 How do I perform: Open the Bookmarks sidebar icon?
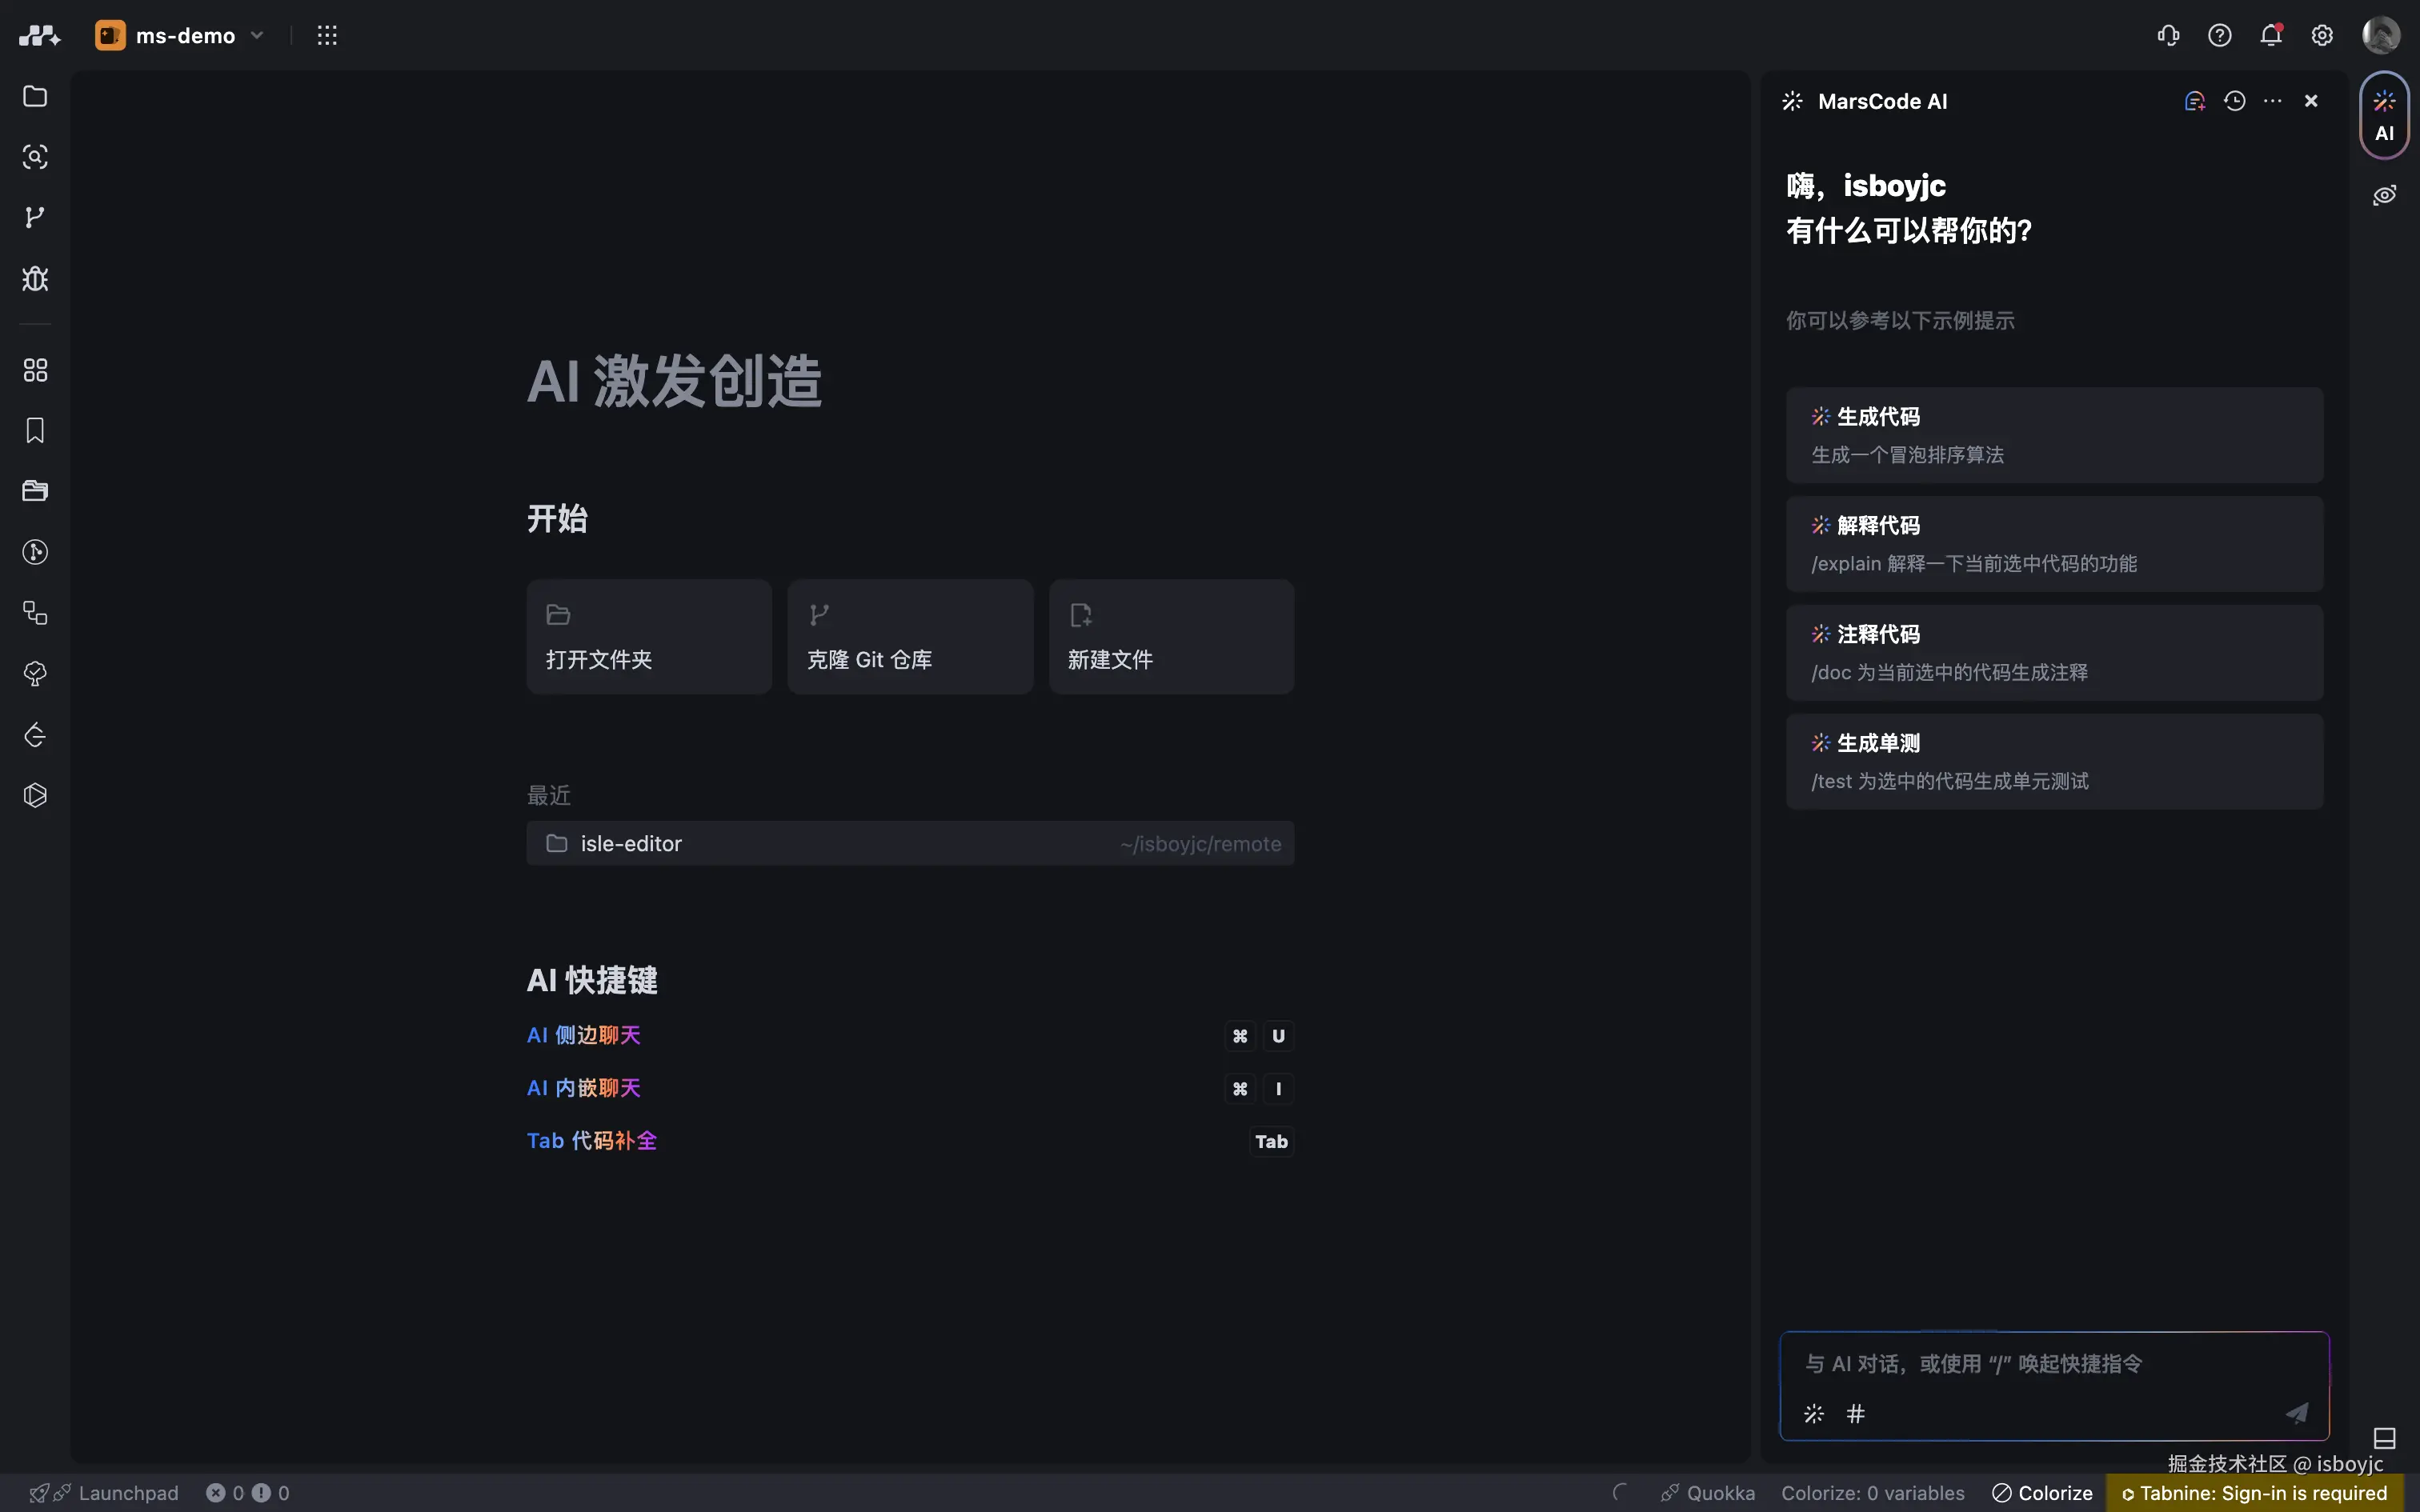(35, 430)
